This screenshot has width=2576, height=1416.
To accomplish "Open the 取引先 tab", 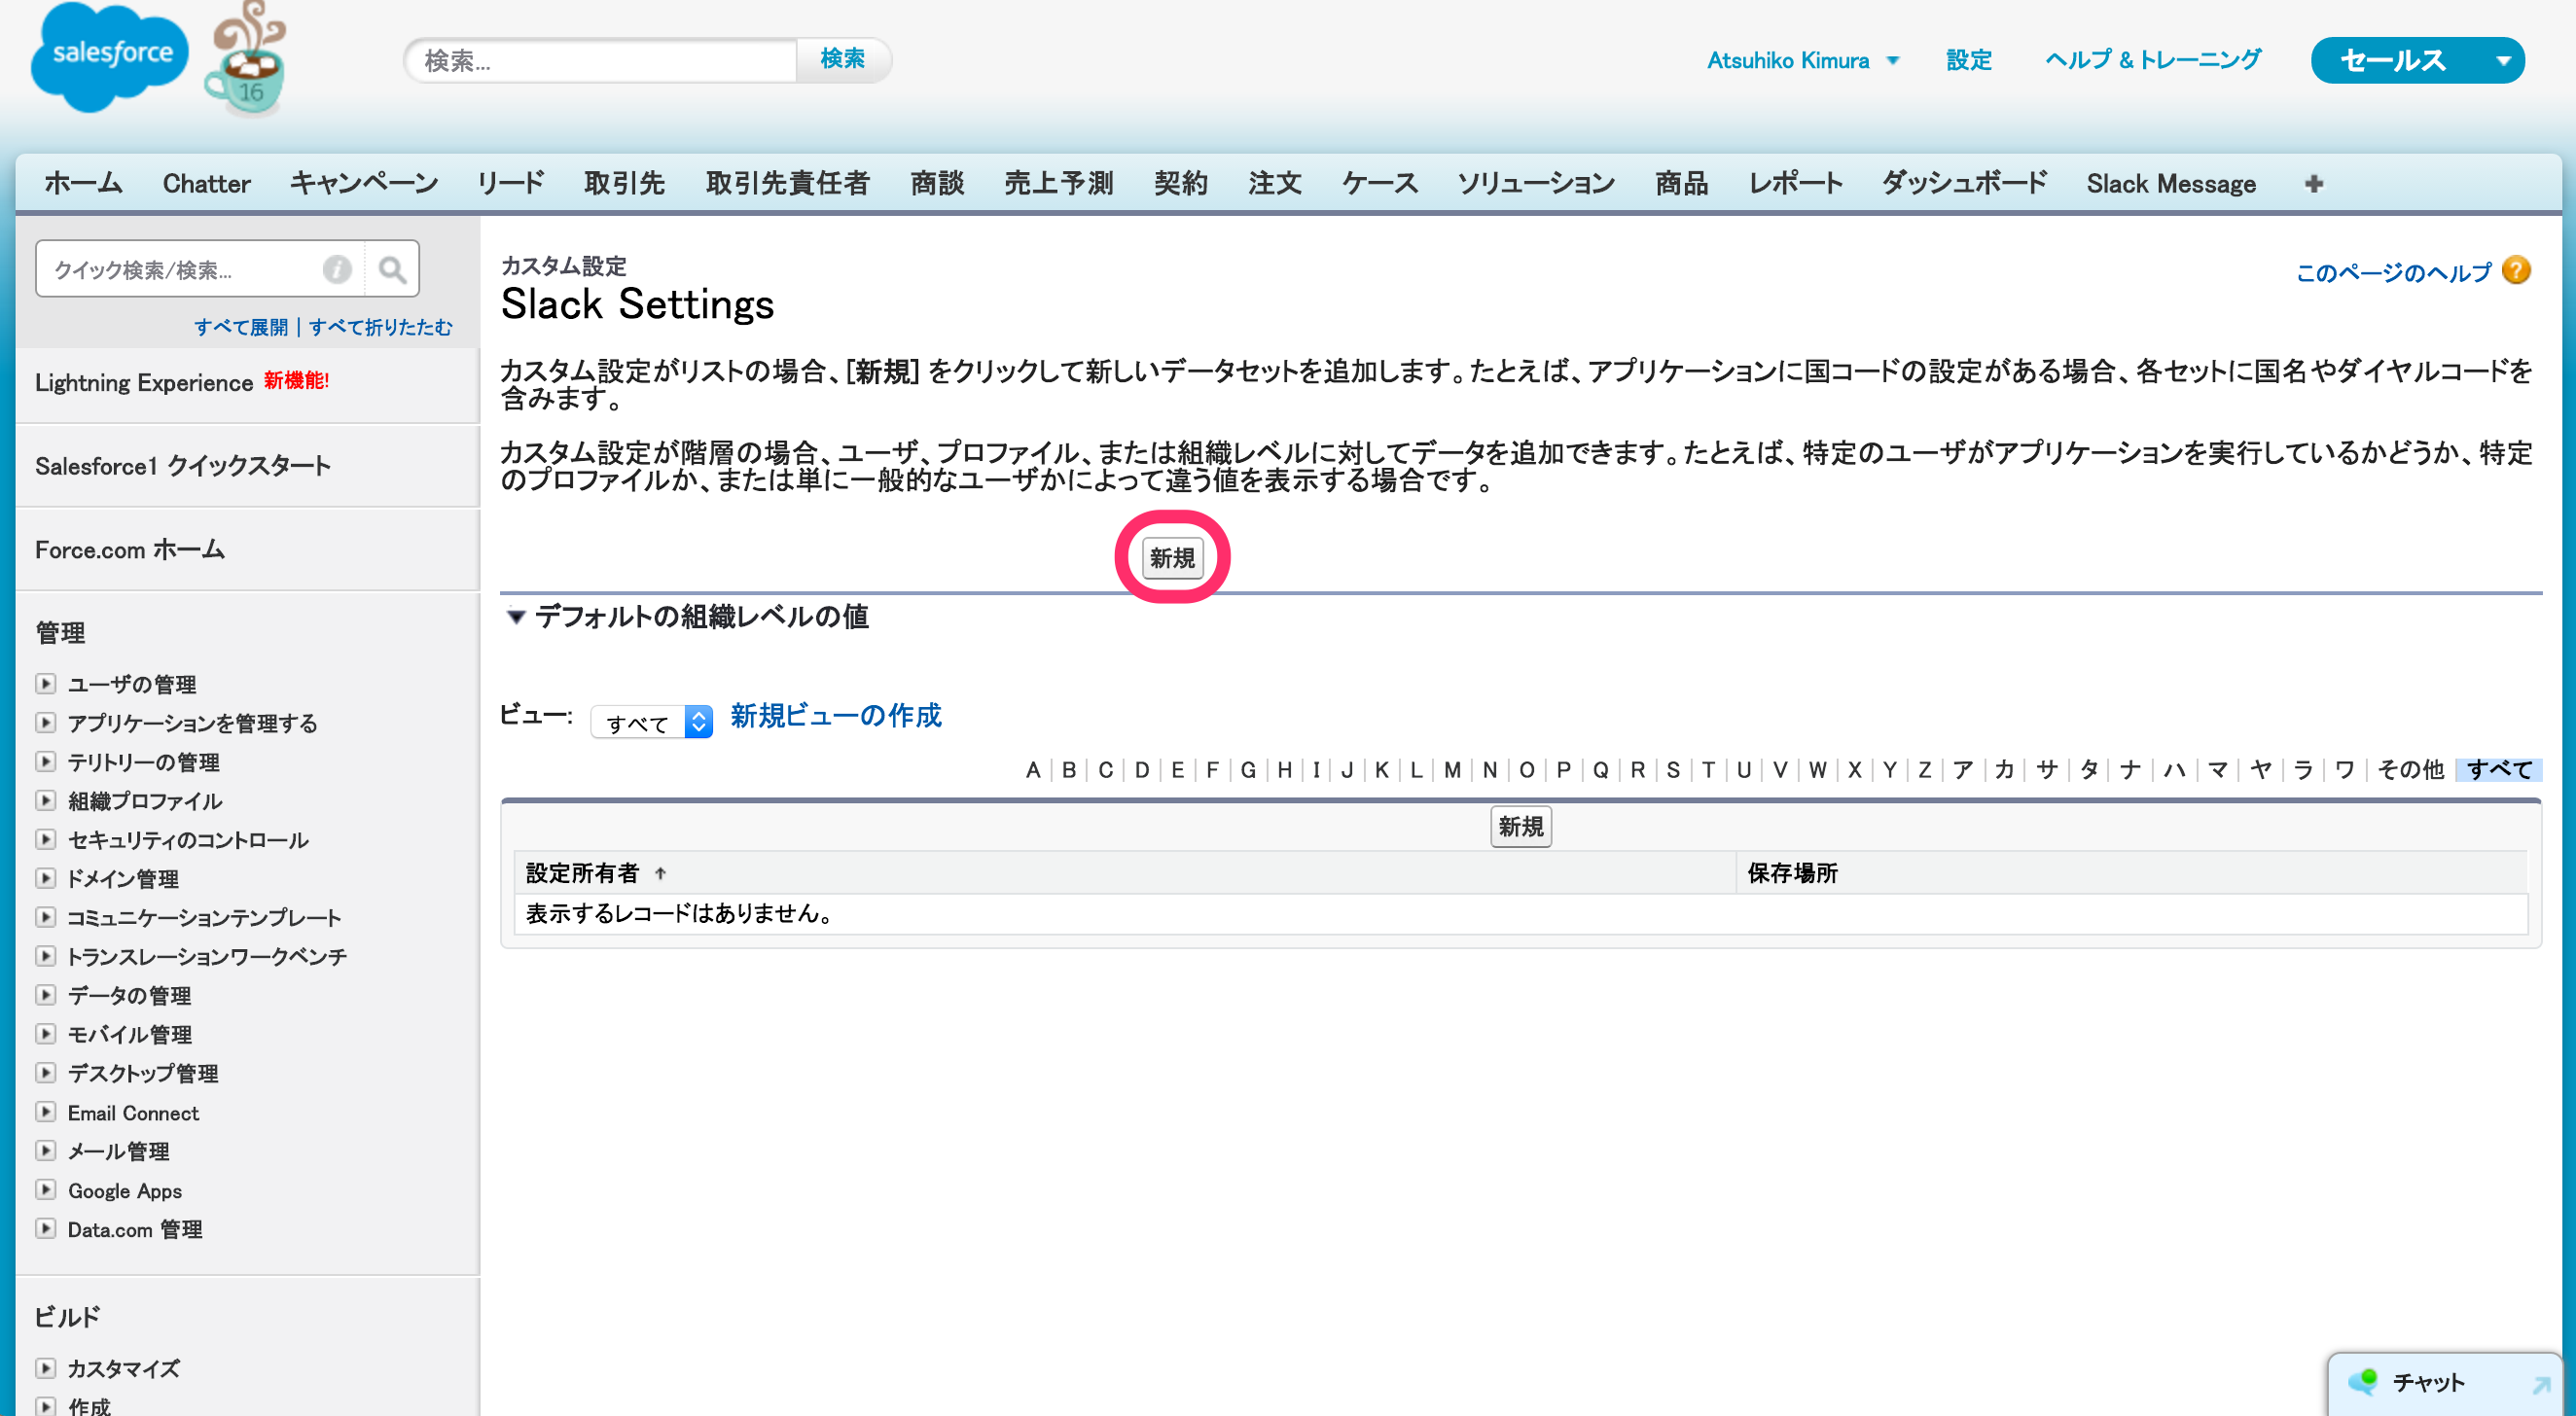I will pyautogui.click(x=624, y=184).
